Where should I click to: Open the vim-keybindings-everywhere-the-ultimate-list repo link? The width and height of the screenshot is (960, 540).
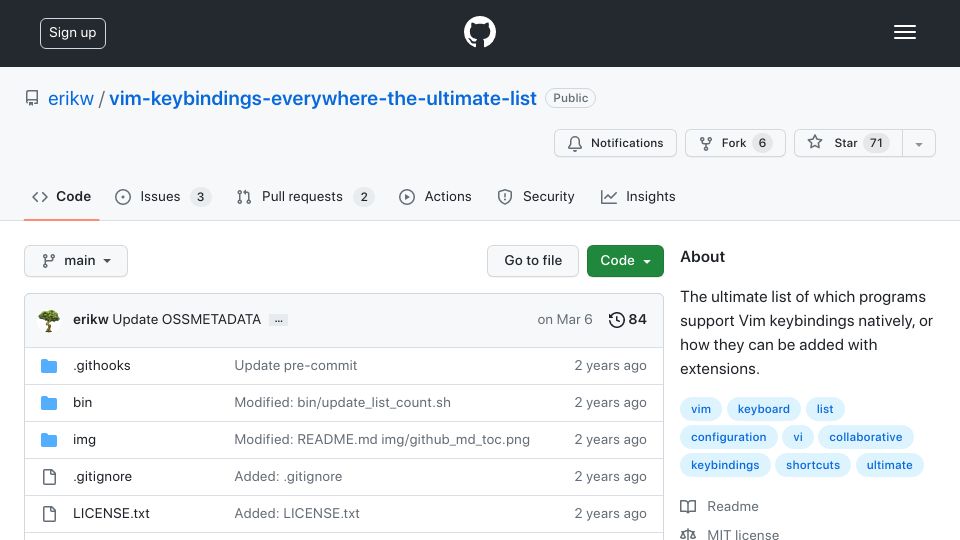(323, 99)
